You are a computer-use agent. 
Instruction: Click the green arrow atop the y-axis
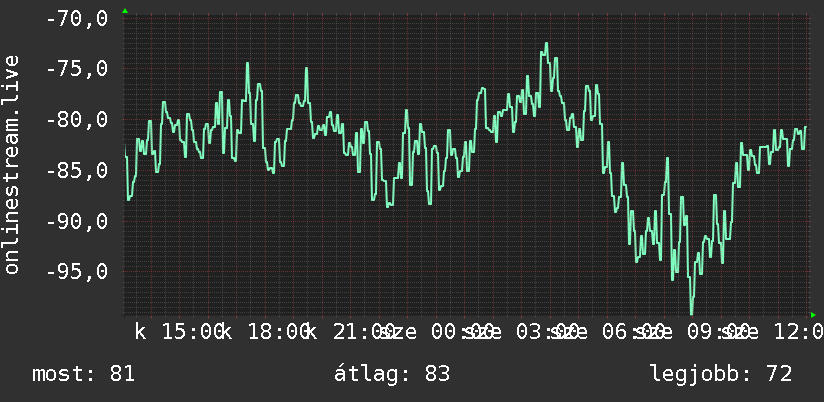[x=125, y=11]
